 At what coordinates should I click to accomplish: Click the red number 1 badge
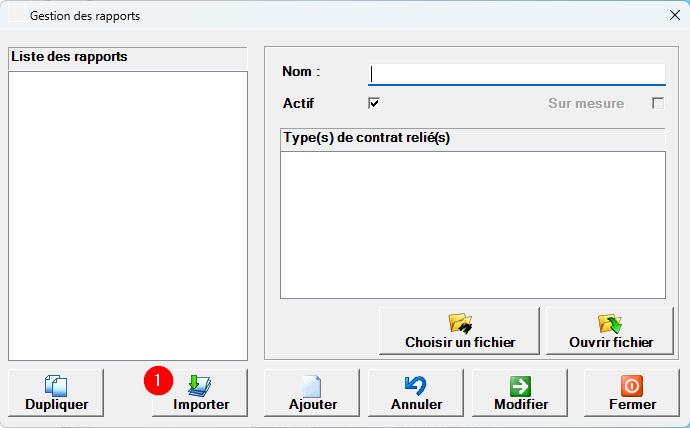(x=158, y=380)
